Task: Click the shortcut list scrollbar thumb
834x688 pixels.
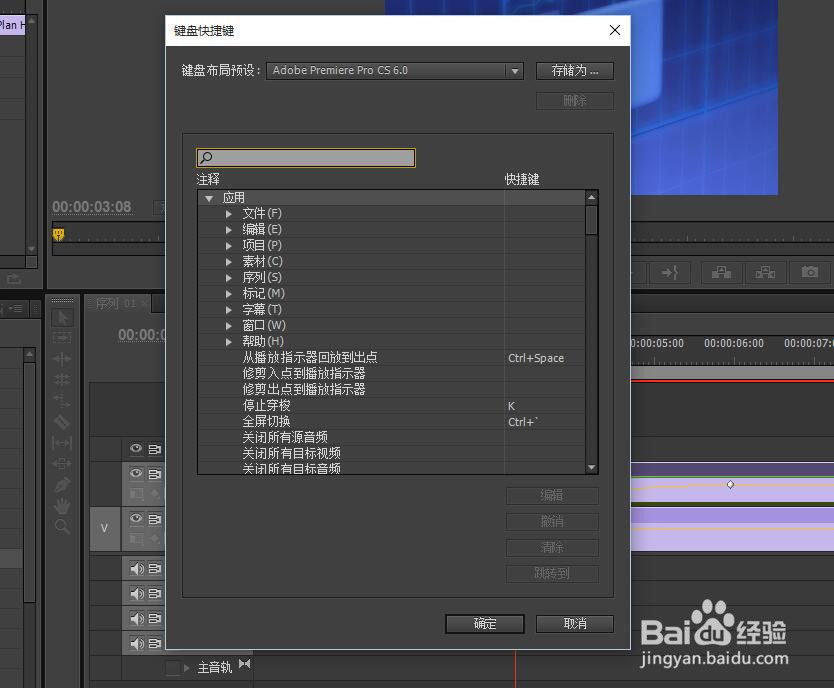Action: pos(591,220)
